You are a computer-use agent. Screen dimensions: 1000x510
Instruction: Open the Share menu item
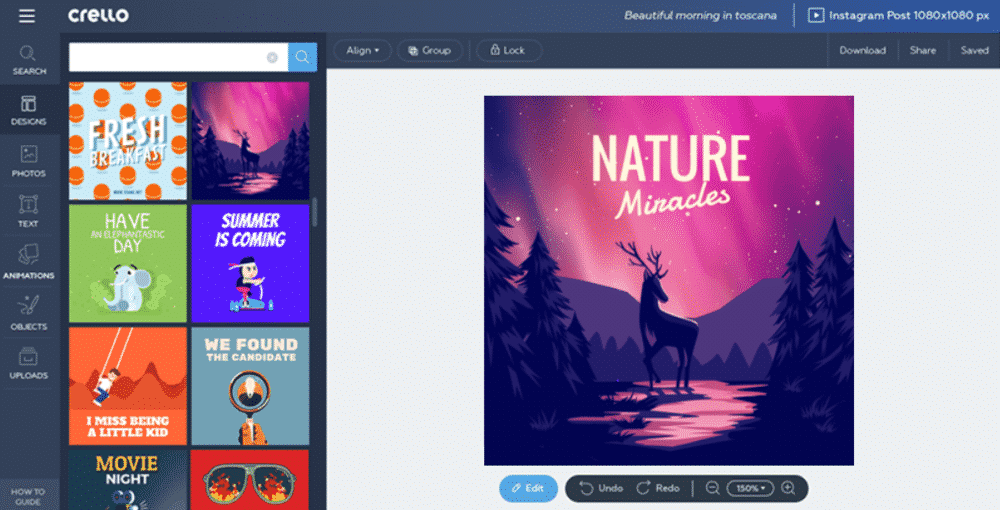click(922, 50)
